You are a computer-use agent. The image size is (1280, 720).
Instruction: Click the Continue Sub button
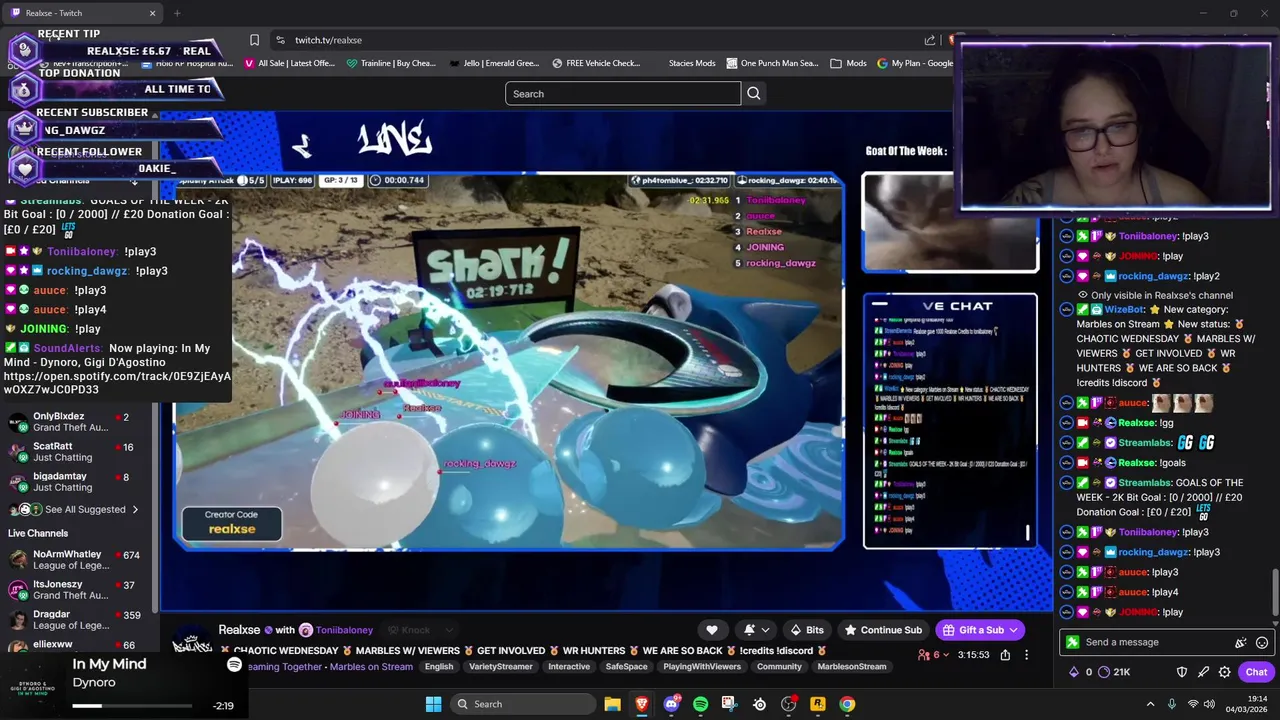[x=883, y=630]
